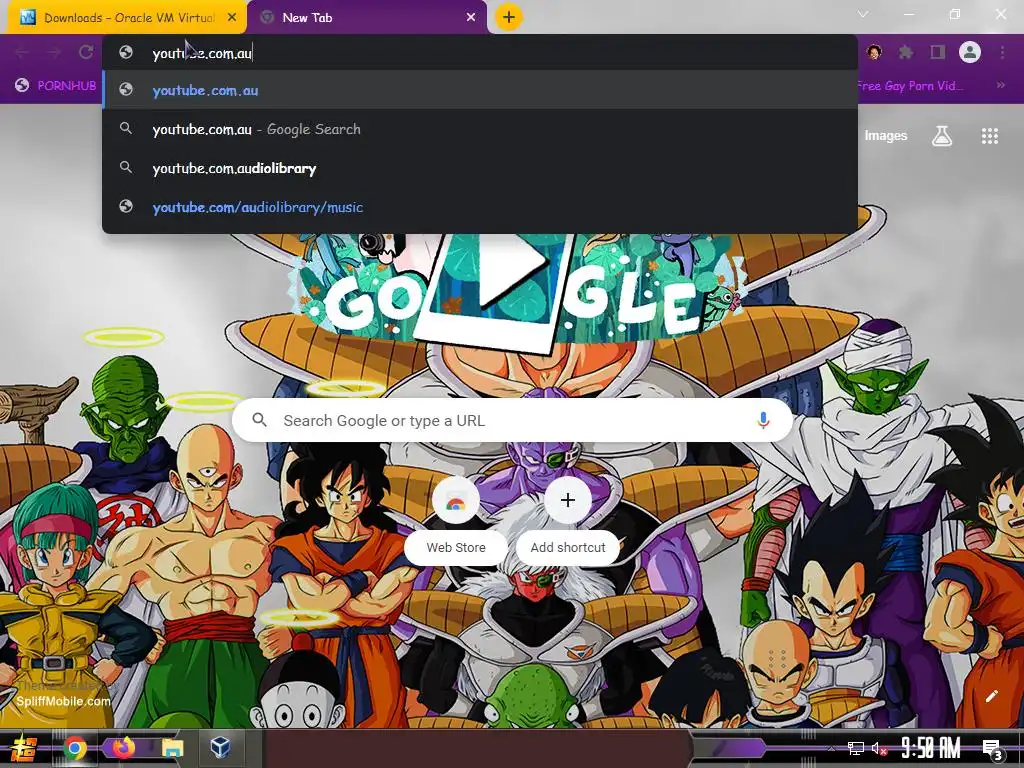
Task: Reload the page
Action: coord(86,52)
